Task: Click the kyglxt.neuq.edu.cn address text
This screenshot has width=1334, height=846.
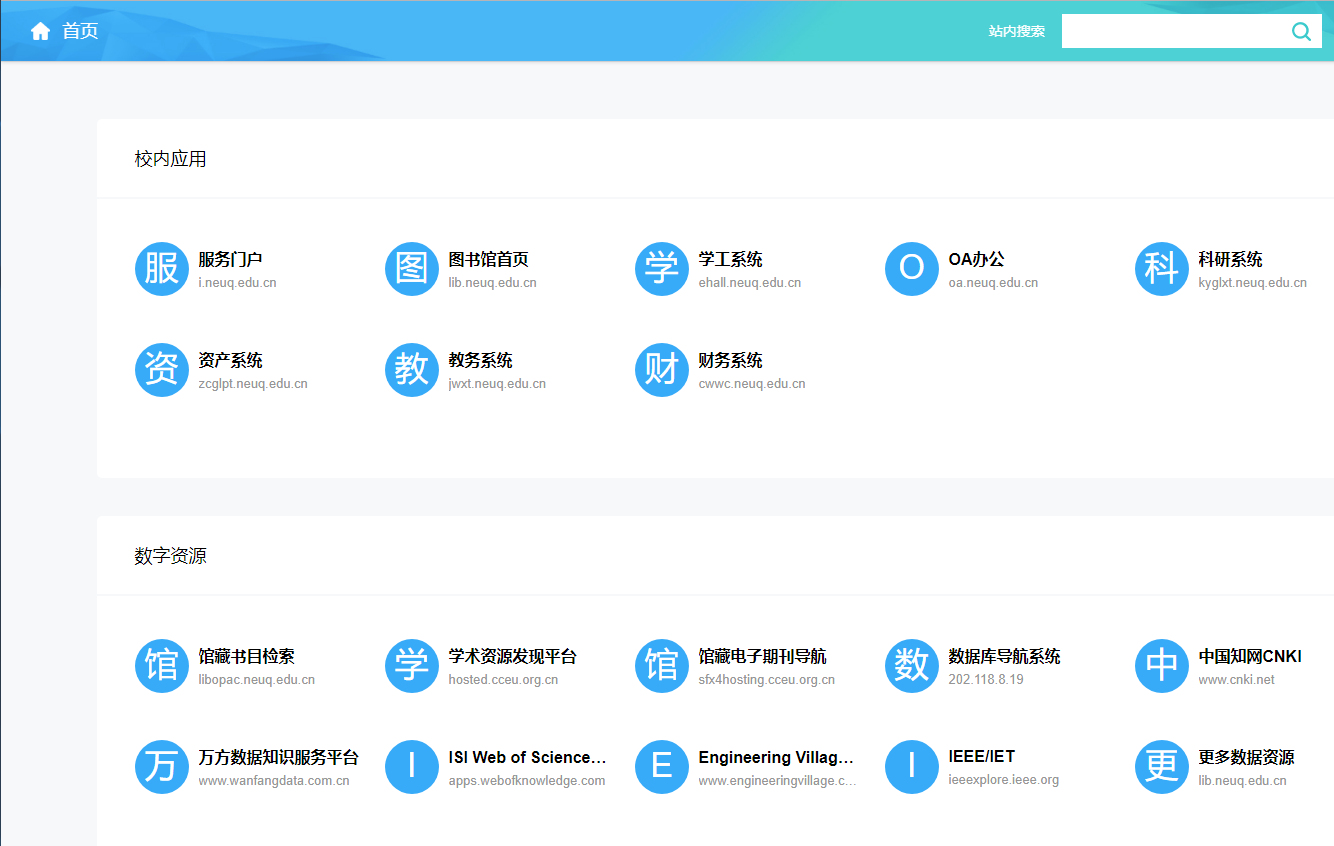Action: click(1252, 283)
